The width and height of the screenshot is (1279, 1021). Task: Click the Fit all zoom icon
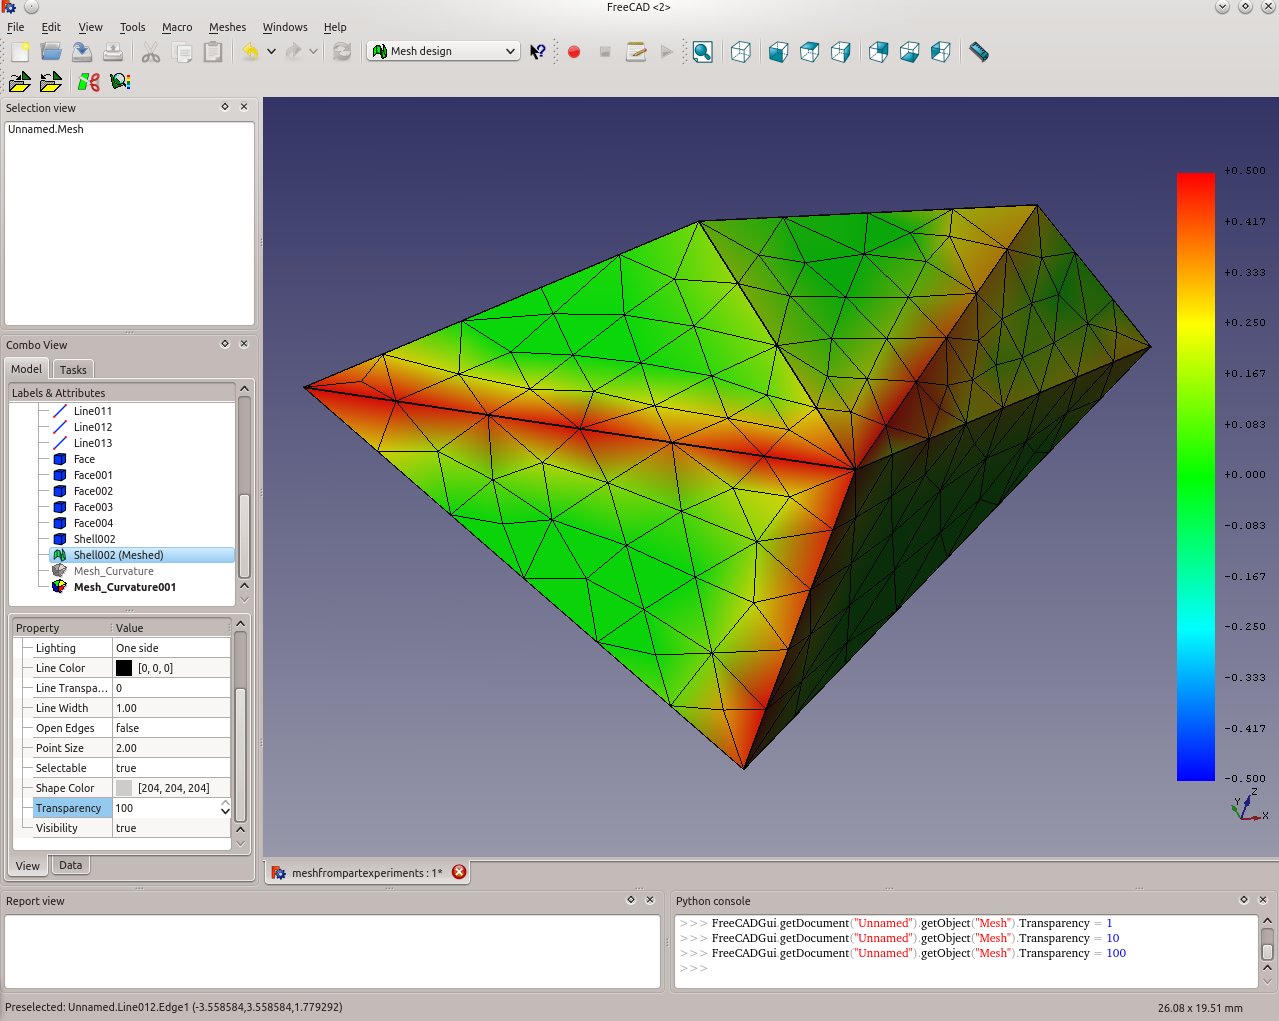(703, 51)
